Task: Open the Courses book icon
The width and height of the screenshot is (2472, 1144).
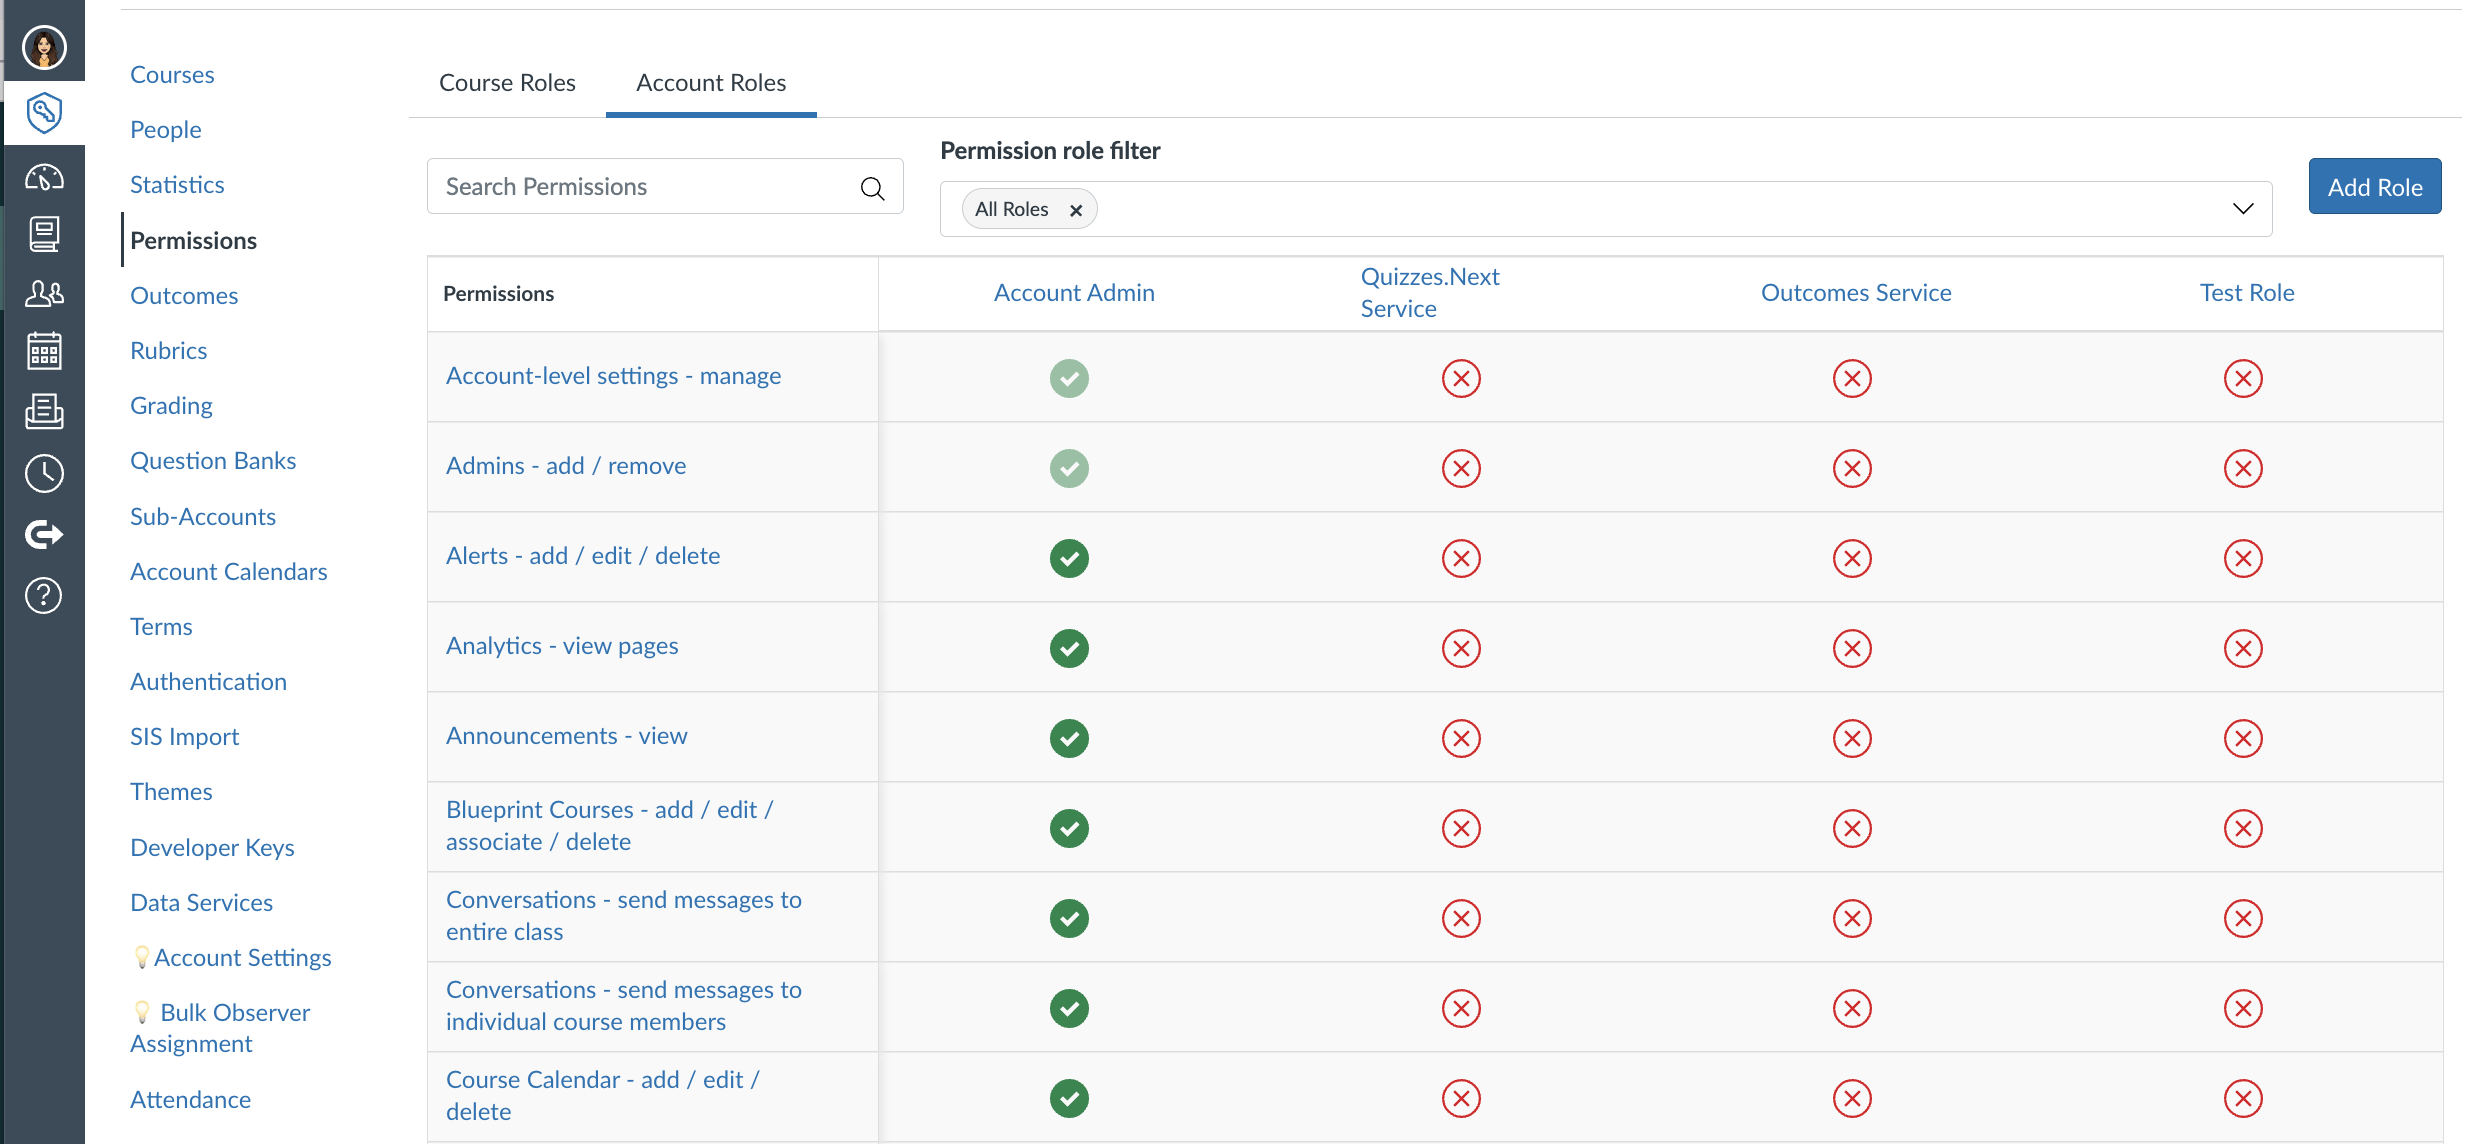Action: (44, 234)
